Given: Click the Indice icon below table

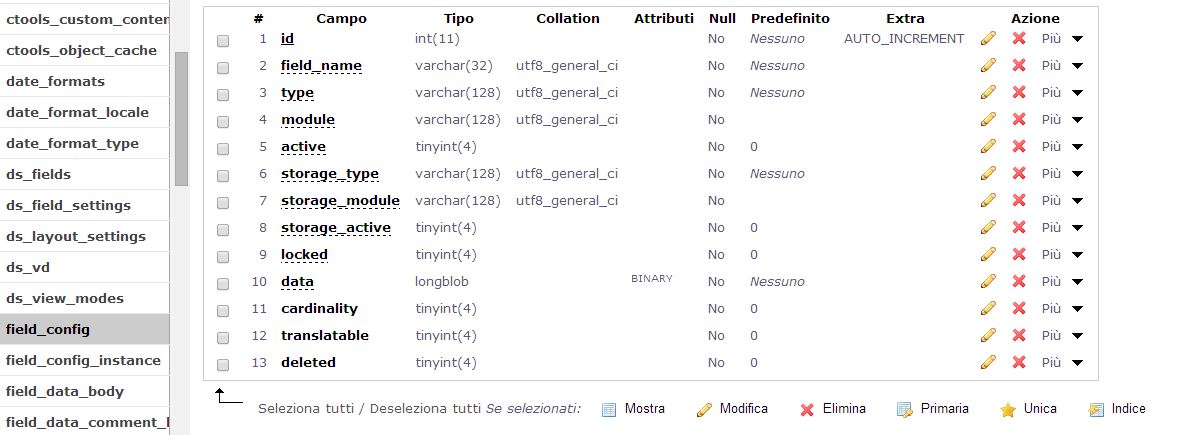Looking at the screenshot, I should (1096, 410).
